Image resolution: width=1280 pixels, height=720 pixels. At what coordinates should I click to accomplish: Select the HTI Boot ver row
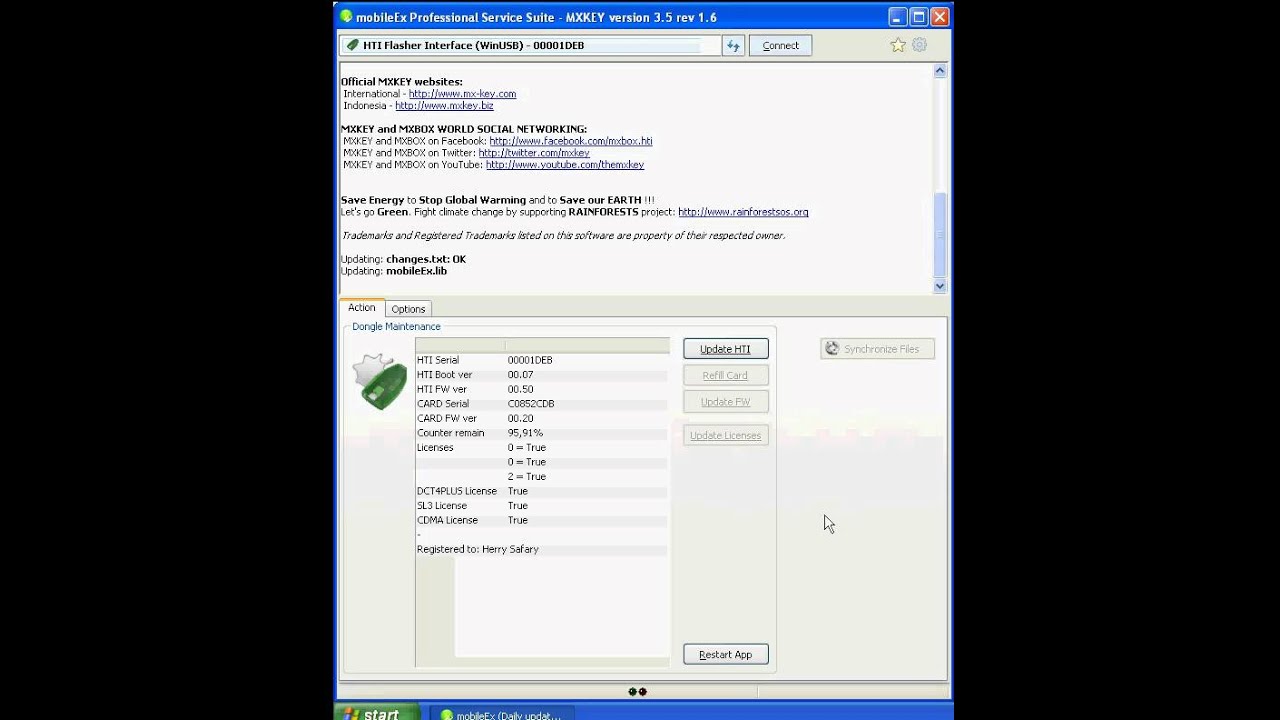(x=541, y=375)
